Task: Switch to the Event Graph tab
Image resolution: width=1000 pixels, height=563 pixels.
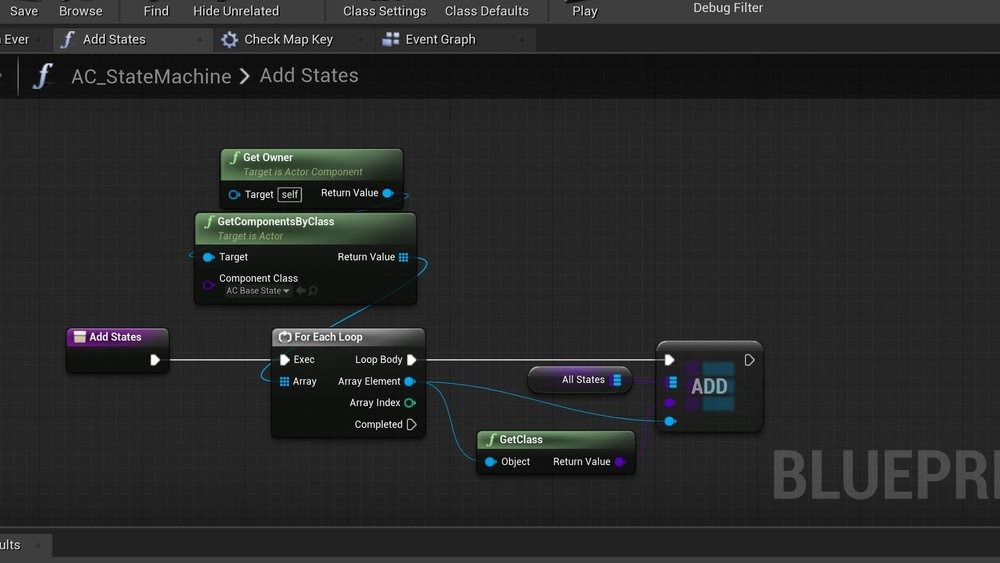Action: click(x=440, y=40)
